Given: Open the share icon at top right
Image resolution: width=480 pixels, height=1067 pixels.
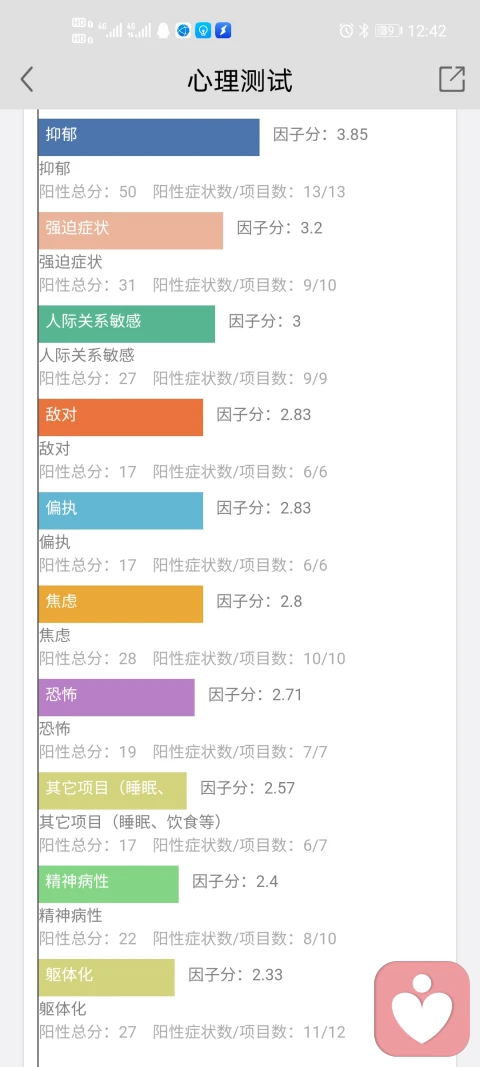Looking at the screenshot, I should click(x=452, y=79).
